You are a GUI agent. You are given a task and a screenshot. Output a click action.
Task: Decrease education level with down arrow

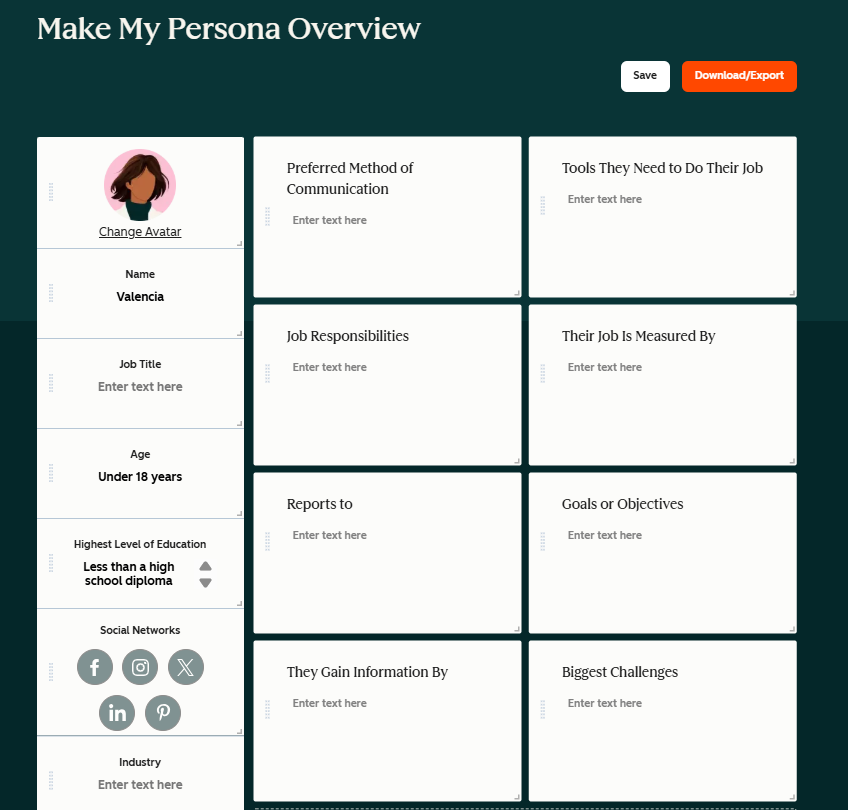tap(205, 583)
